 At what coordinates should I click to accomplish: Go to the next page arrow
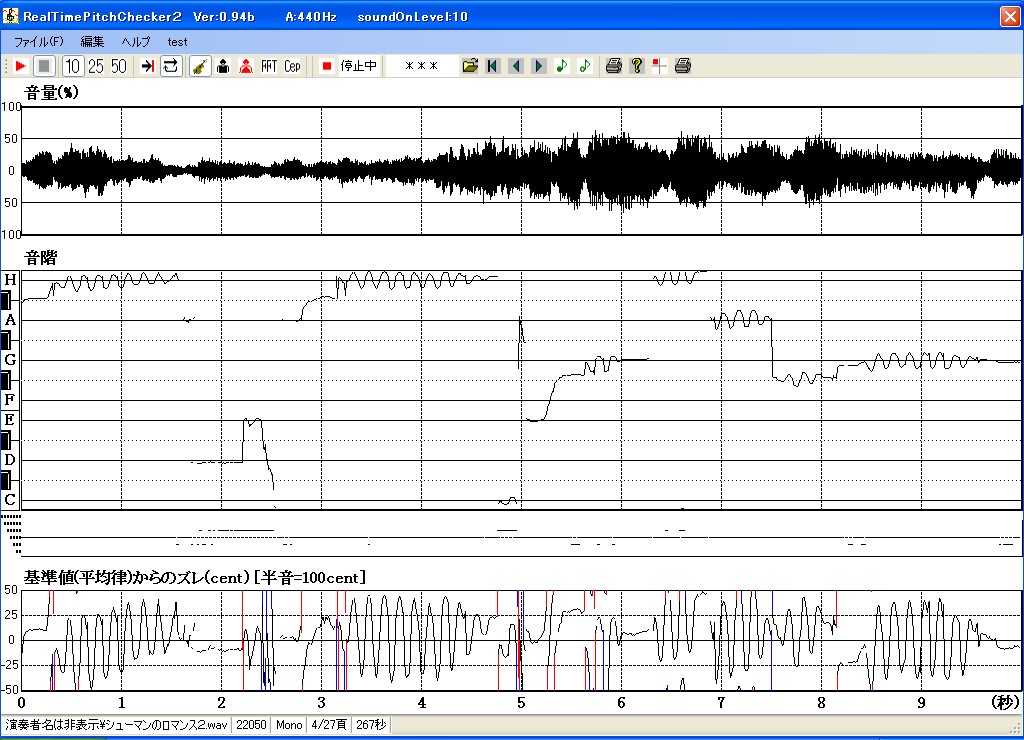[539, 66]
